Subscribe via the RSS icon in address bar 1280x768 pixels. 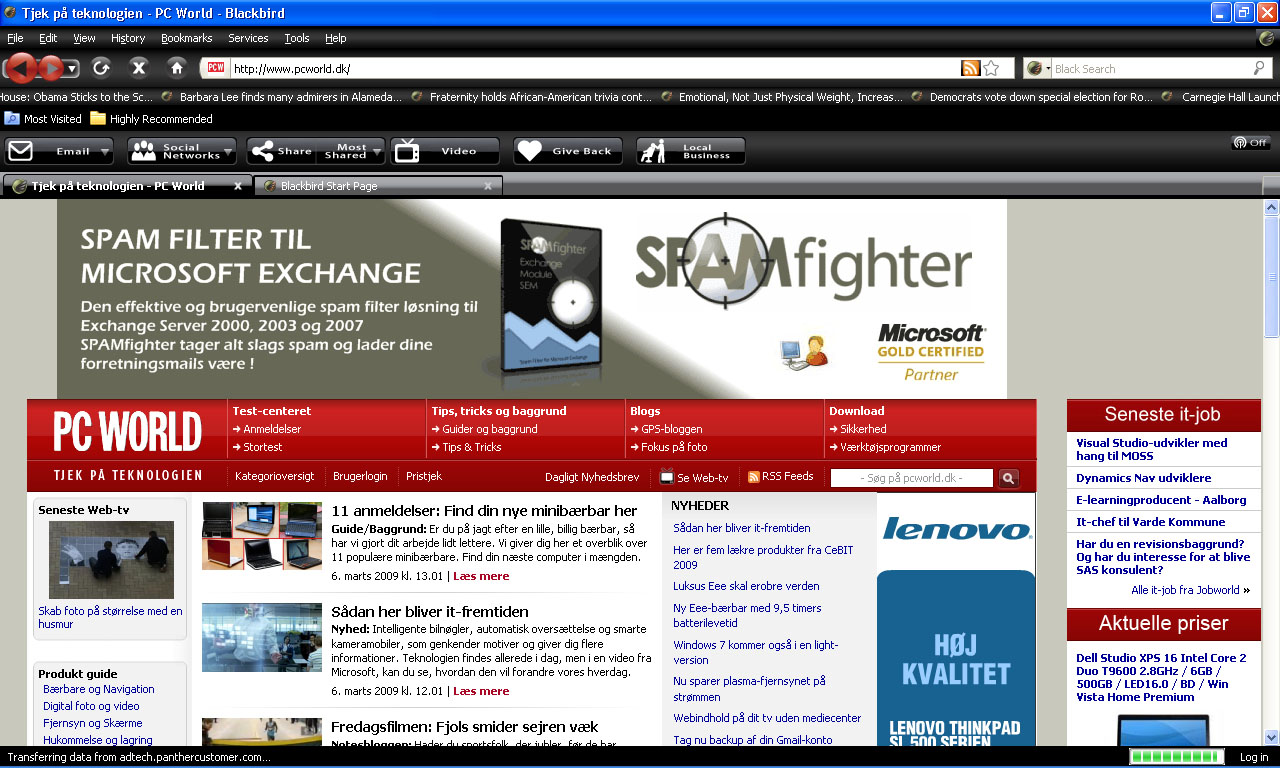point(970,68)
